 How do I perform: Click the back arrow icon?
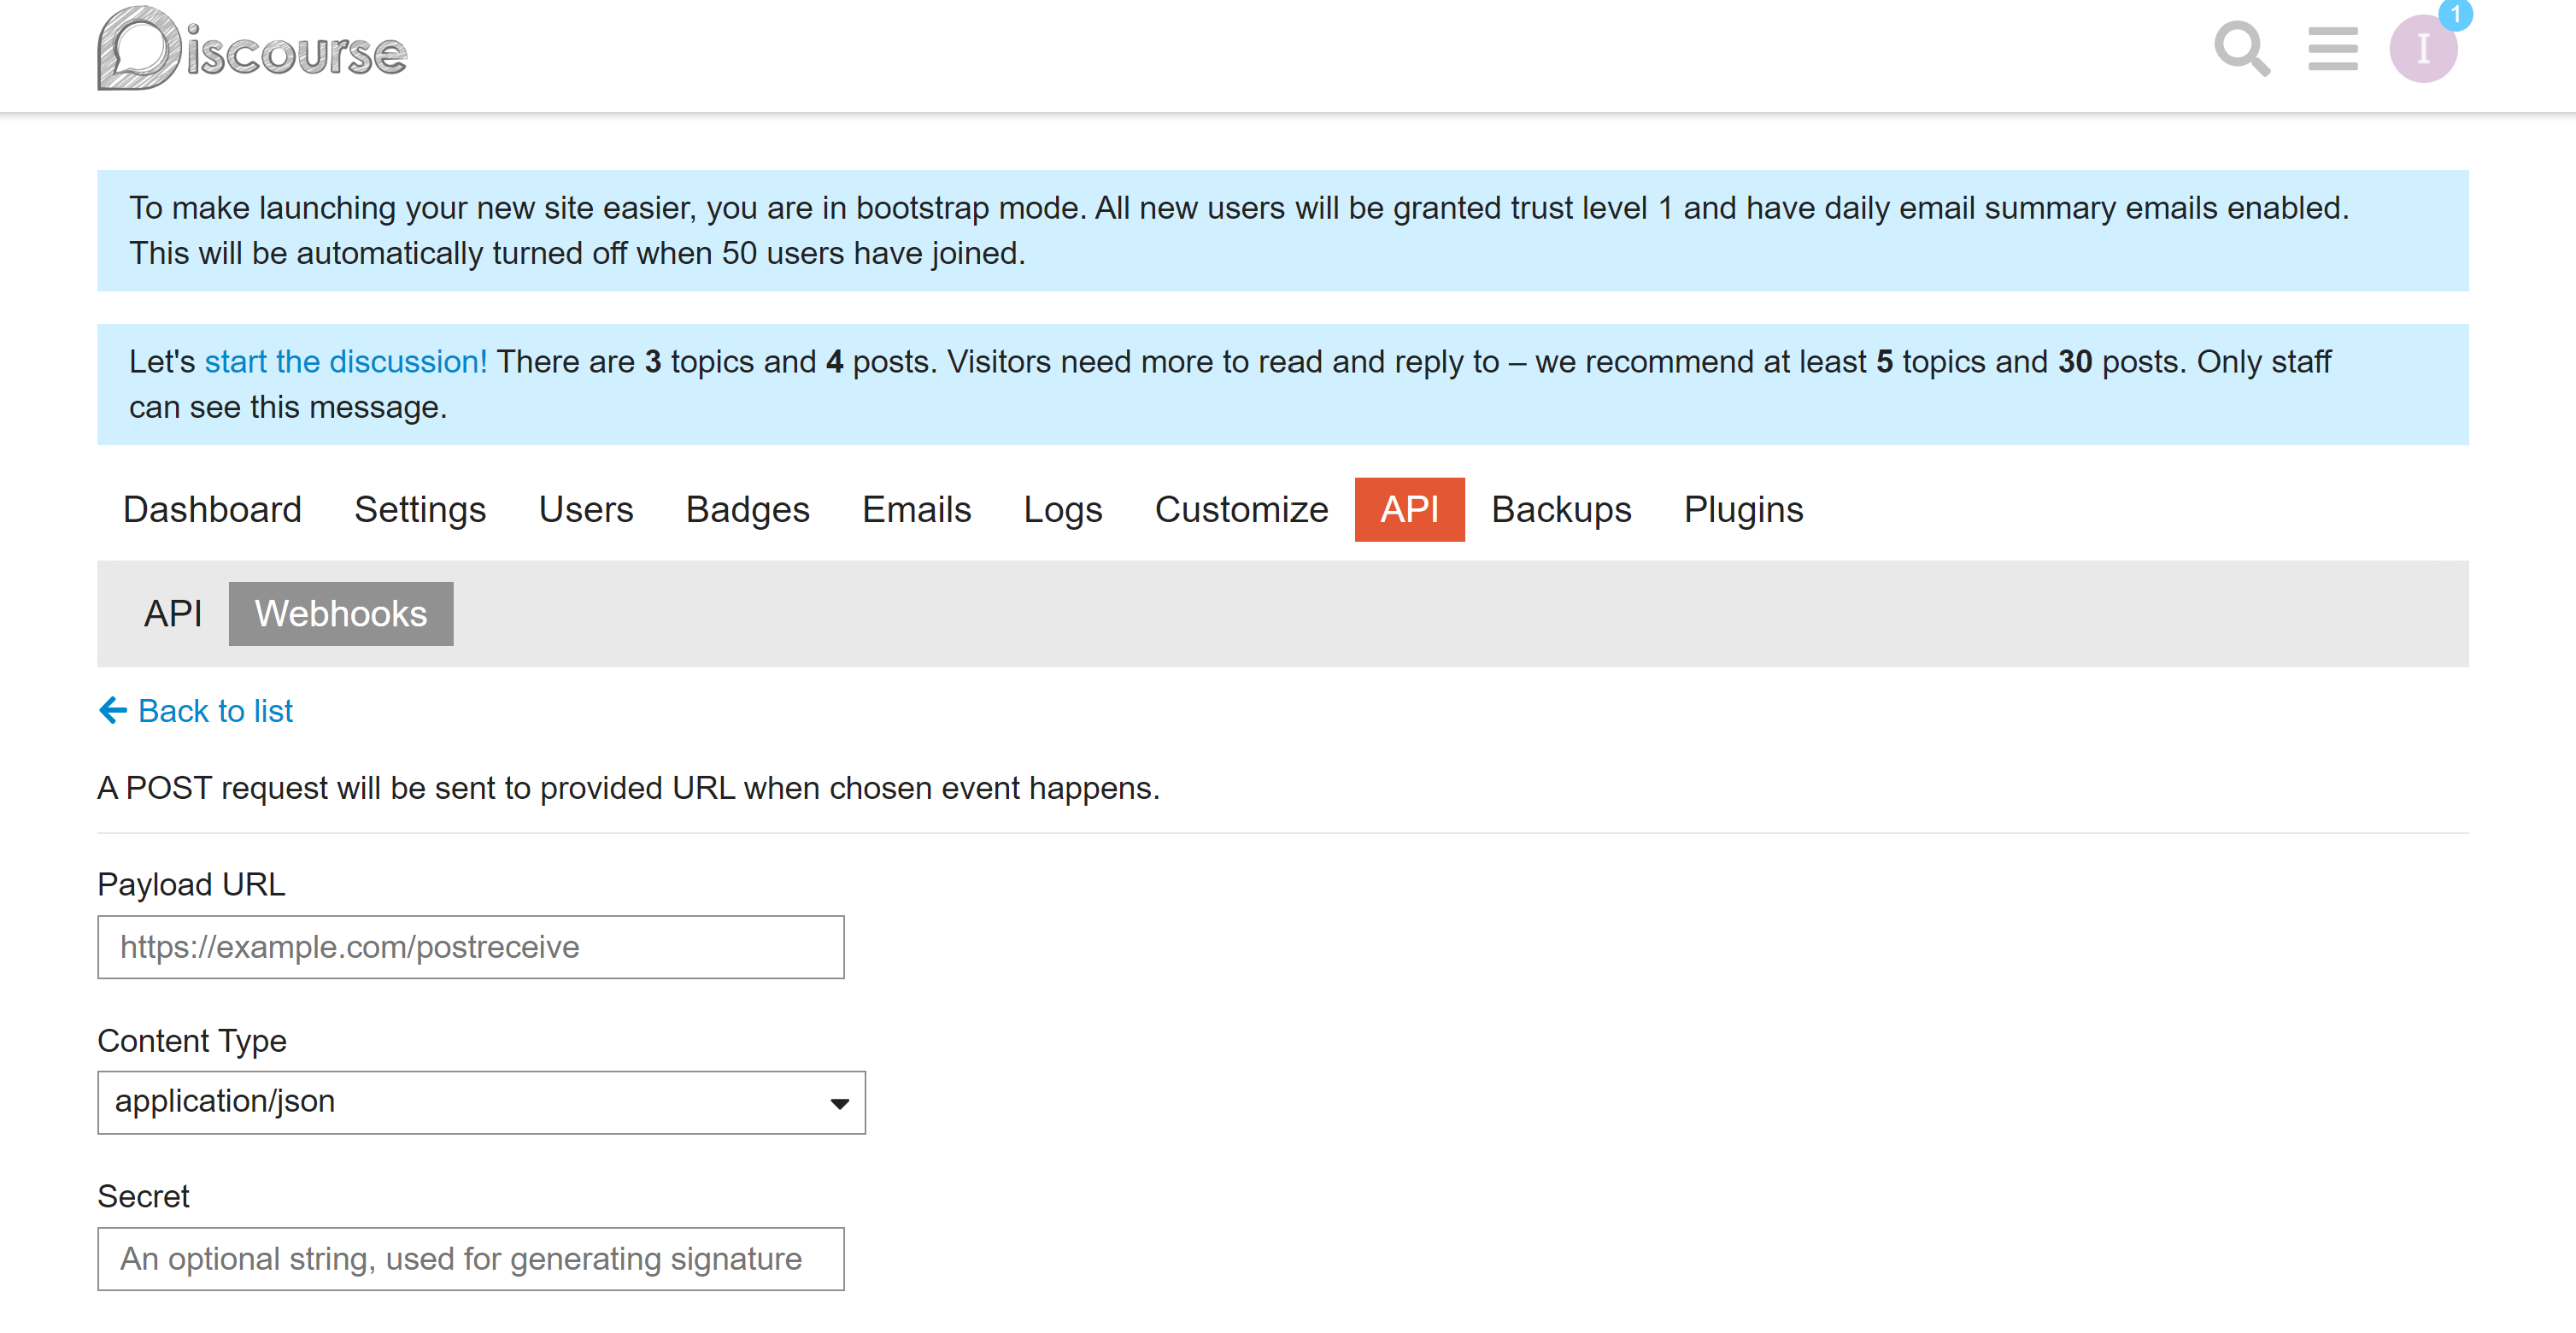click(x=113, y=711)
